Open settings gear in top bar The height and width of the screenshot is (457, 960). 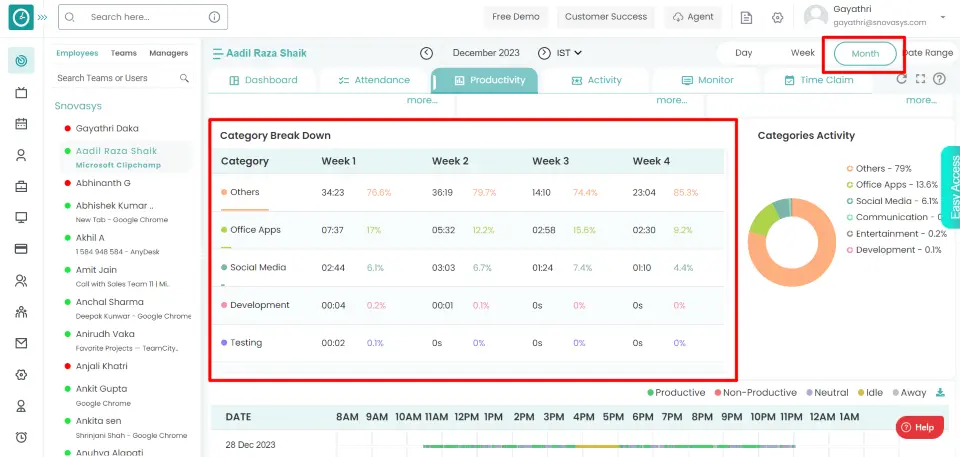click(x=778, y=17)
